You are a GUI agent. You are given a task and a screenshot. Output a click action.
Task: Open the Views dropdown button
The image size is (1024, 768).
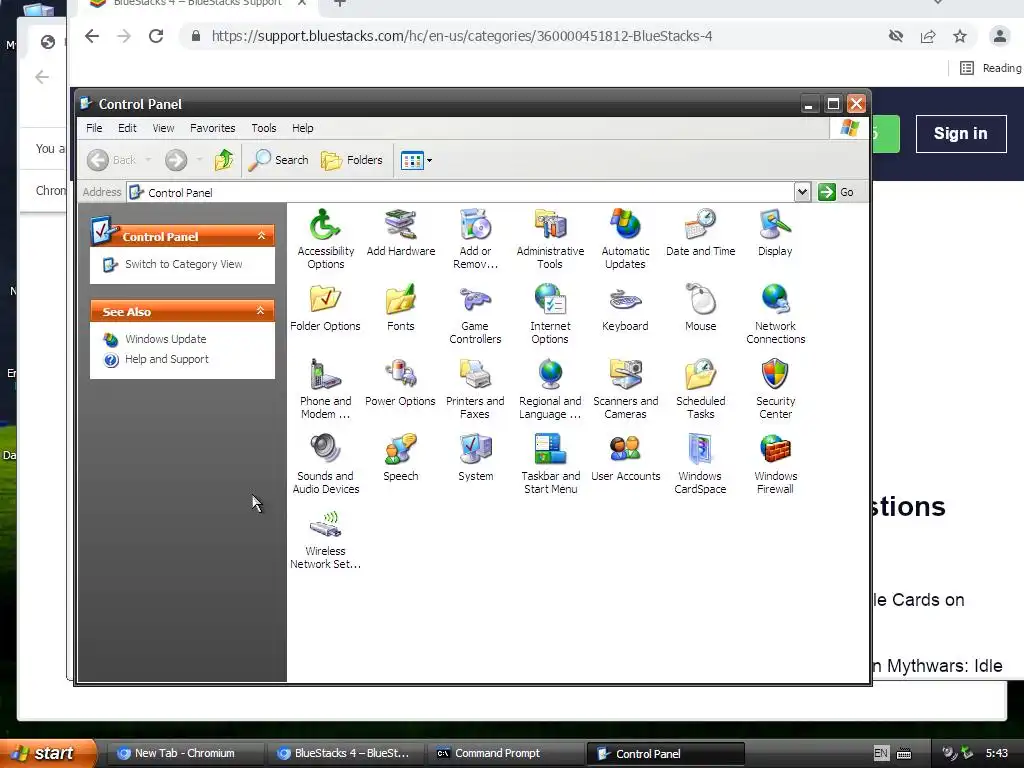416,160
